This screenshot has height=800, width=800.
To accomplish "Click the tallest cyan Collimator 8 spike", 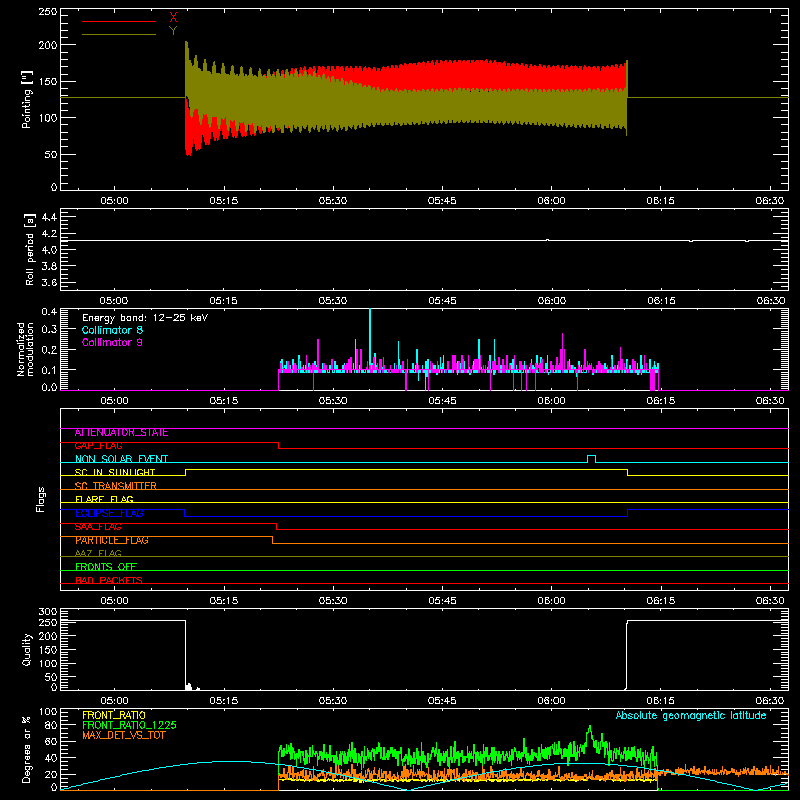I will tap(370, 337).
